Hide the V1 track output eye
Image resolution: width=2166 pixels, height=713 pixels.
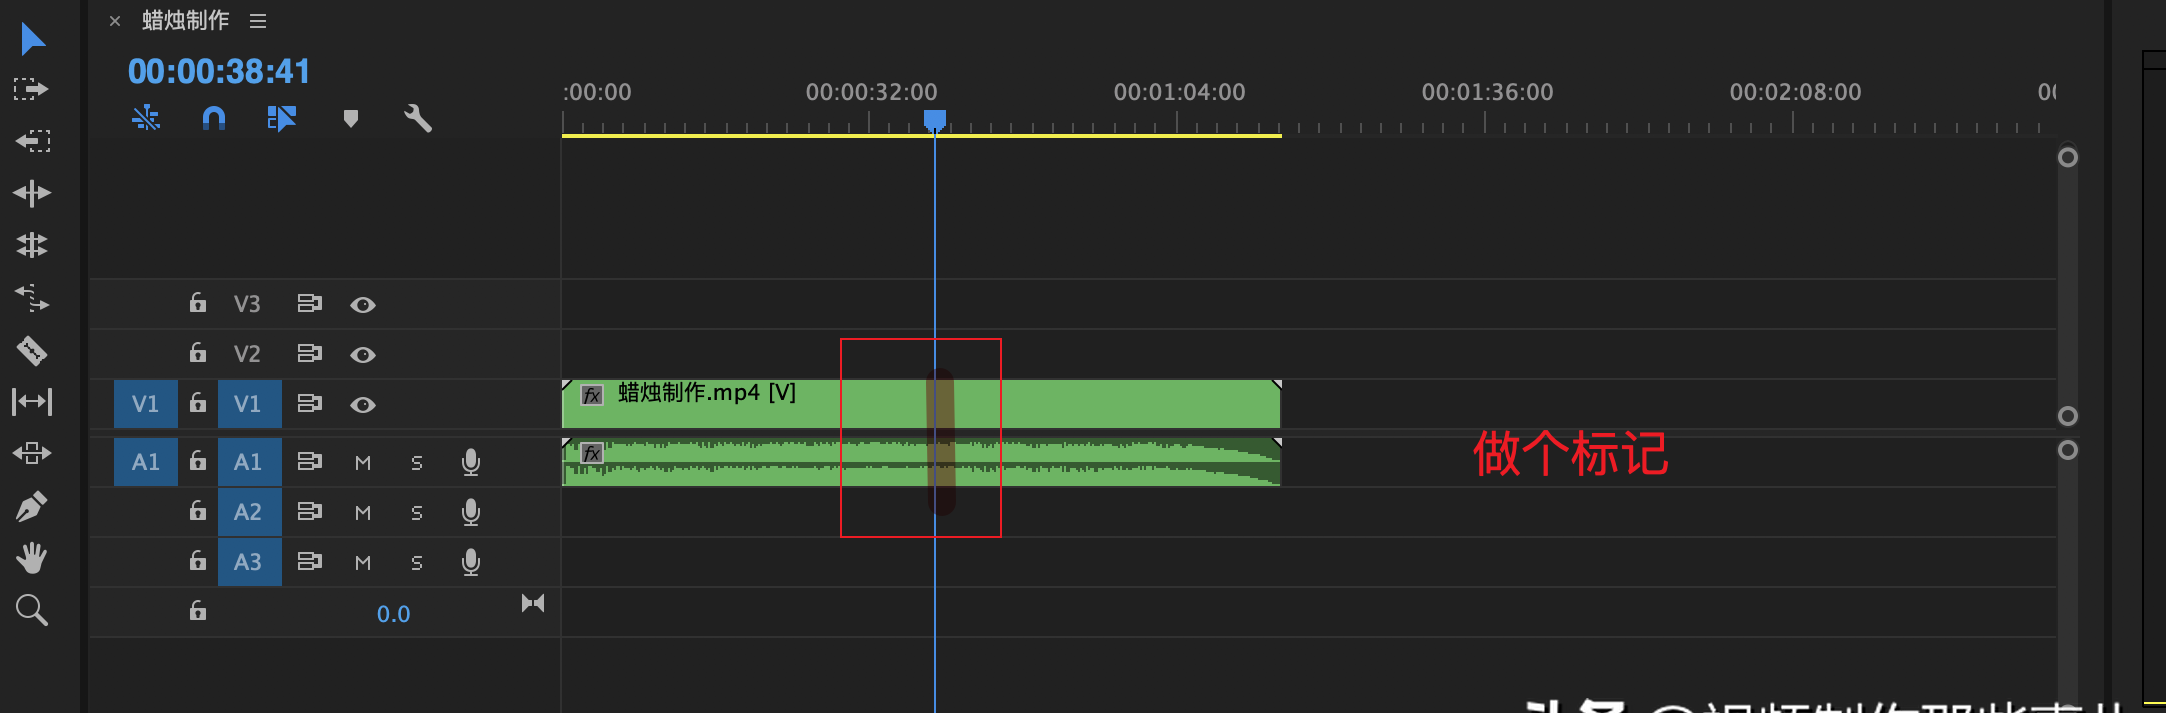(363, 404)
